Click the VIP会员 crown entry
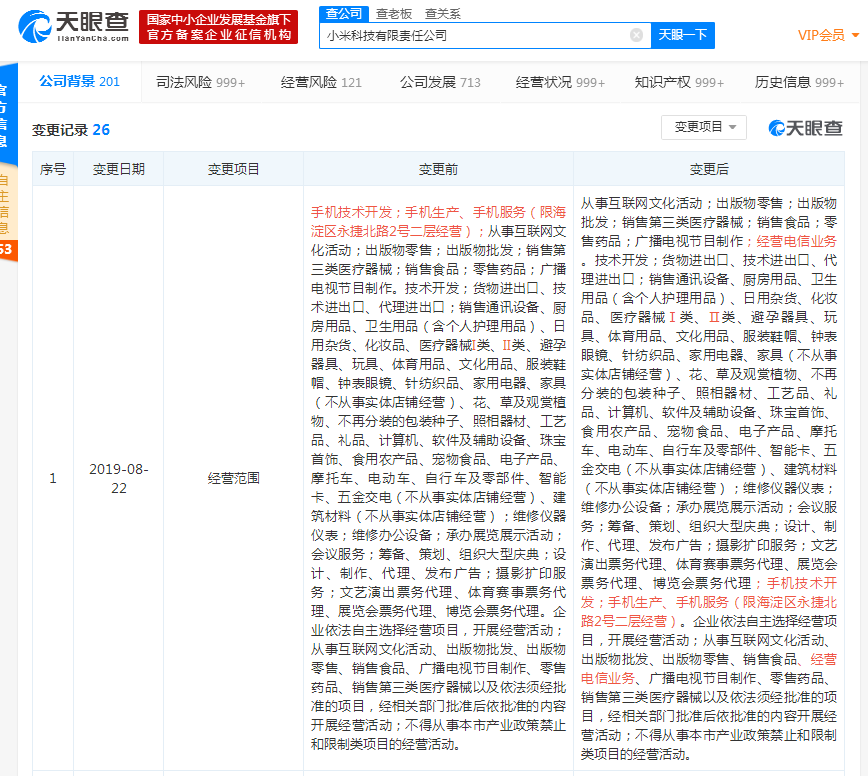 [820, 34]
